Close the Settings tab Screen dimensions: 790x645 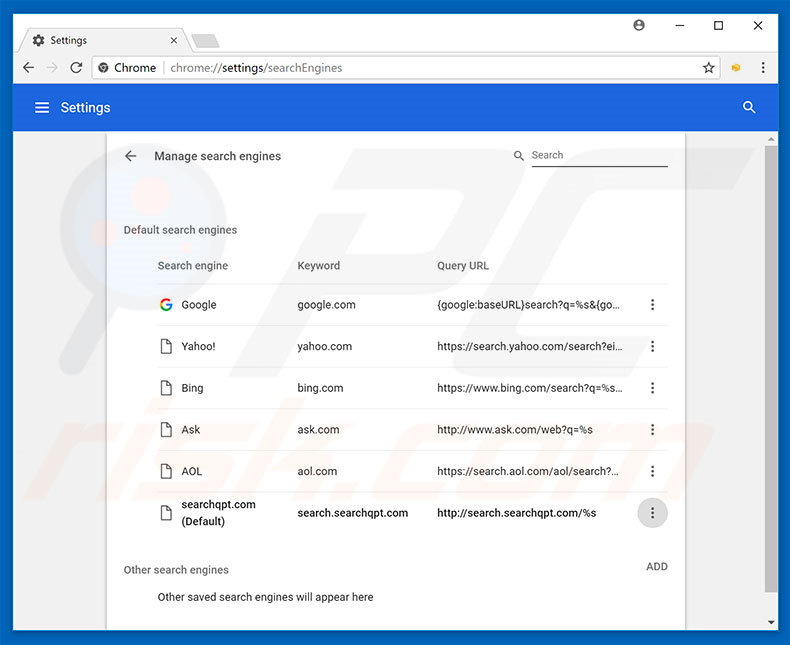click(x=174, y=40)
